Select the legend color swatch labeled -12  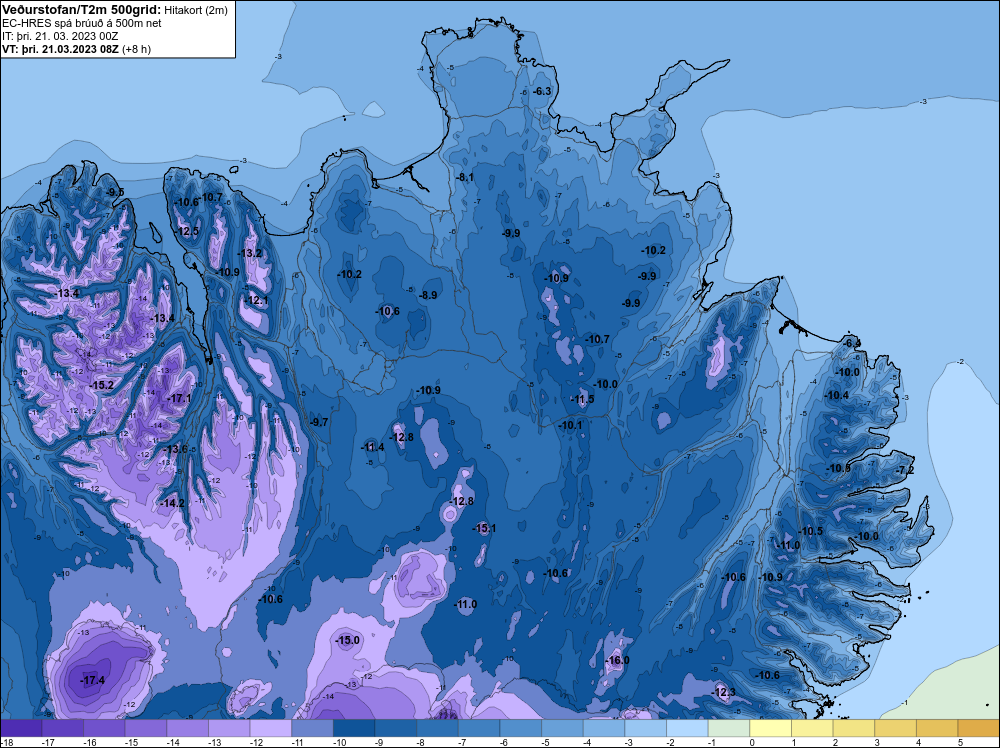[x=271, y=728]
